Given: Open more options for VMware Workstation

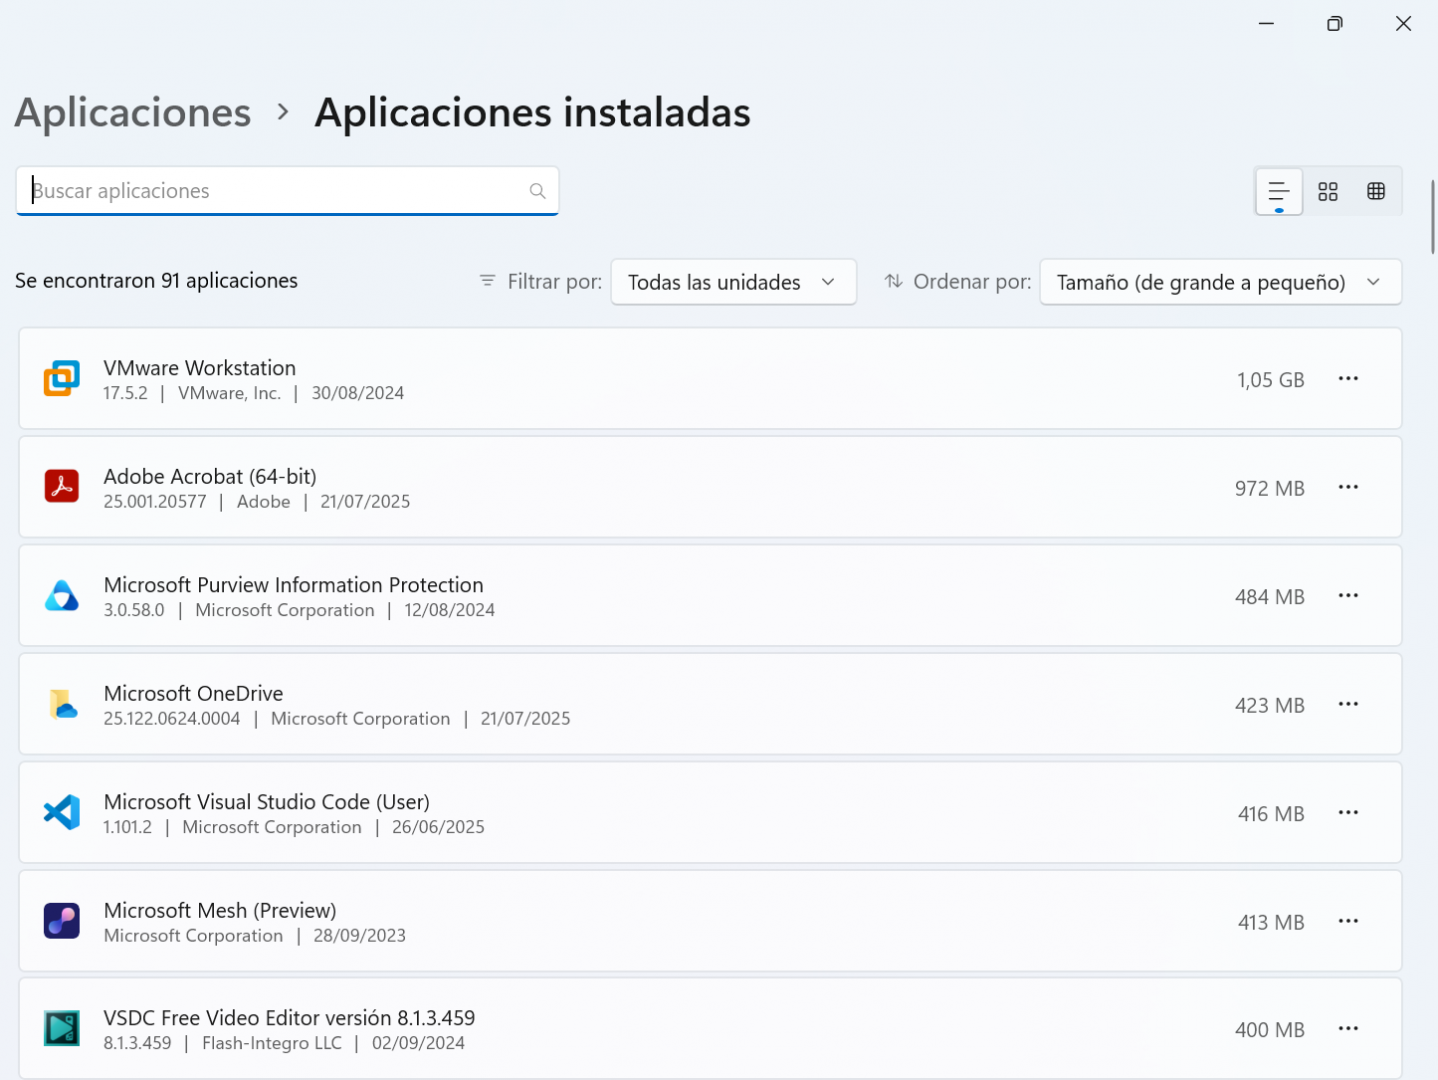Looking at the screenshot, I should pyautogui.click(x=1348, y=378).
